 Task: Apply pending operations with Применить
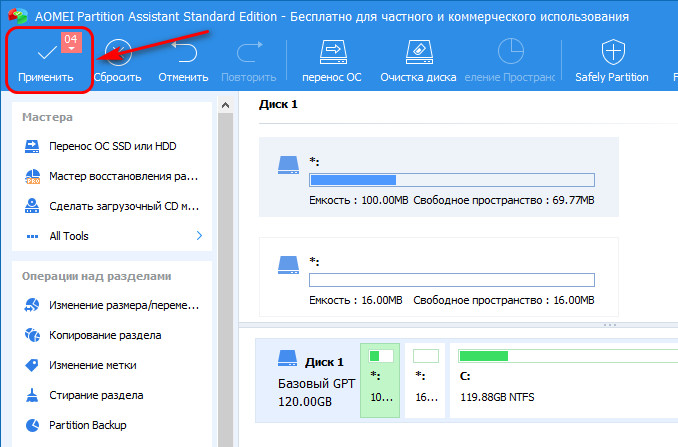[x=46, y=61]
